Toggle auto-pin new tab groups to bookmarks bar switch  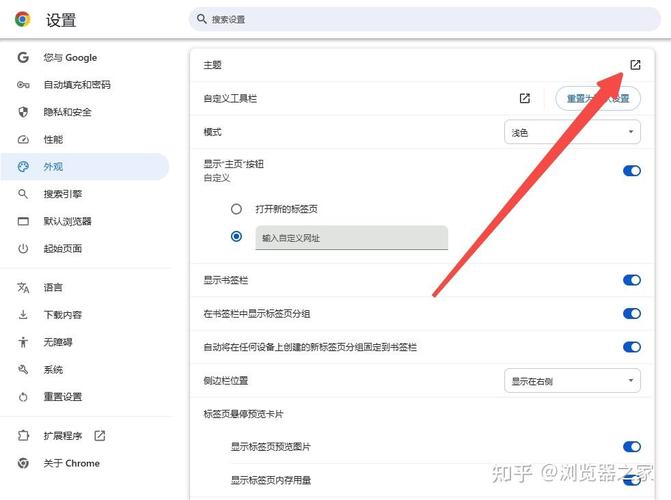(x=632, y=347)
